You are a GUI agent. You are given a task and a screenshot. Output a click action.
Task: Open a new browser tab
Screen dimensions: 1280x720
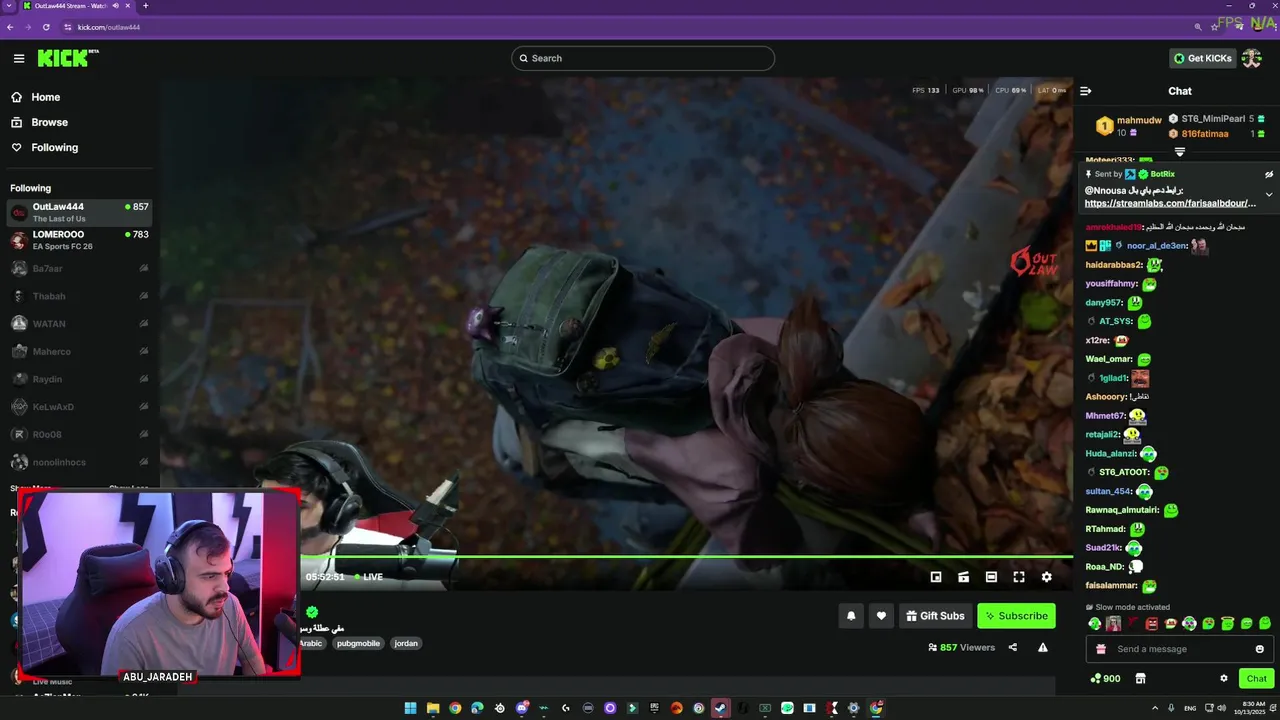click(146, 6)
